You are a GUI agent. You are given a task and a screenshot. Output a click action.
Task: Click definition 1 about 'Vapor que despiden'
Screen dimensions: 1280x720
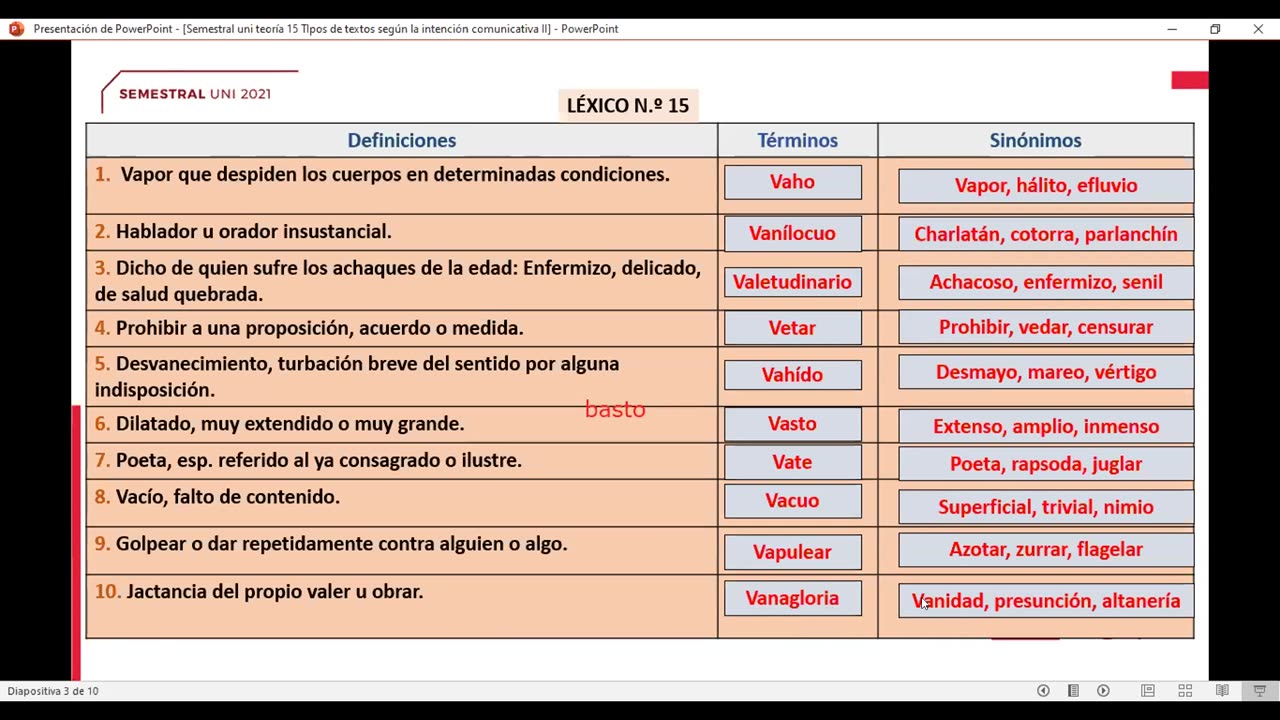click(x=382, y=175)
